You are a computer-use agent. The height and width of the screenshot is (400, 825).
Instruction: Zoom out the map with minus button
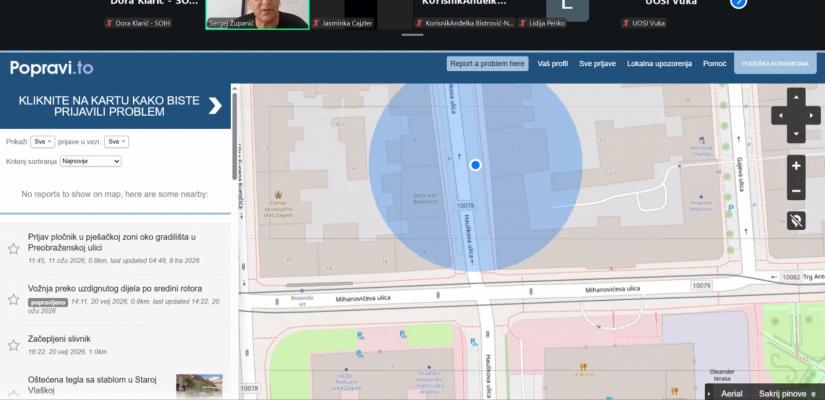[796, 191]
